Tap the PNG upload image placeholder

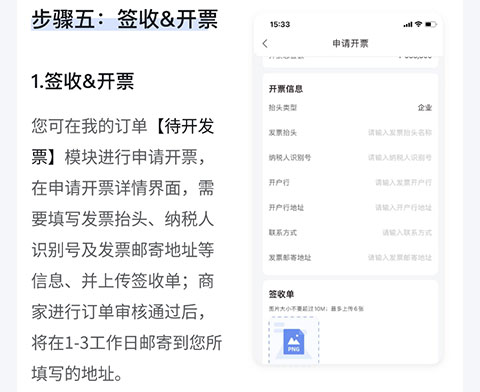pos(294,341)
